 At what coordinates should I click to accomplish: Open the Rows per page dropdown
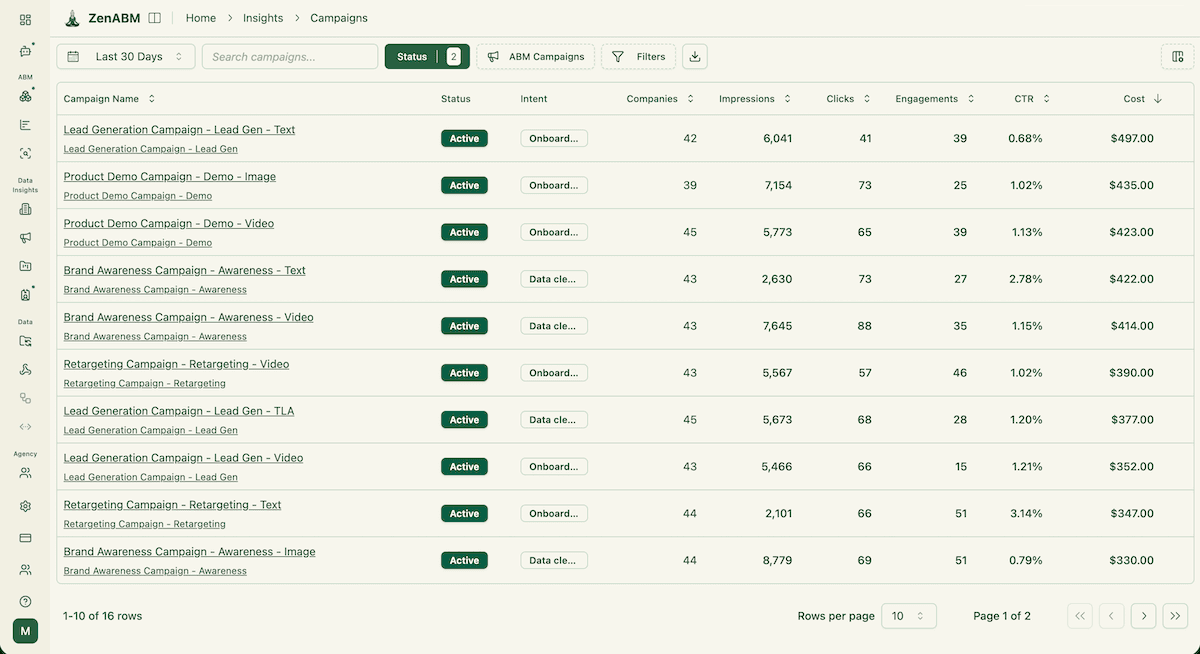click(x=908, y=616)
